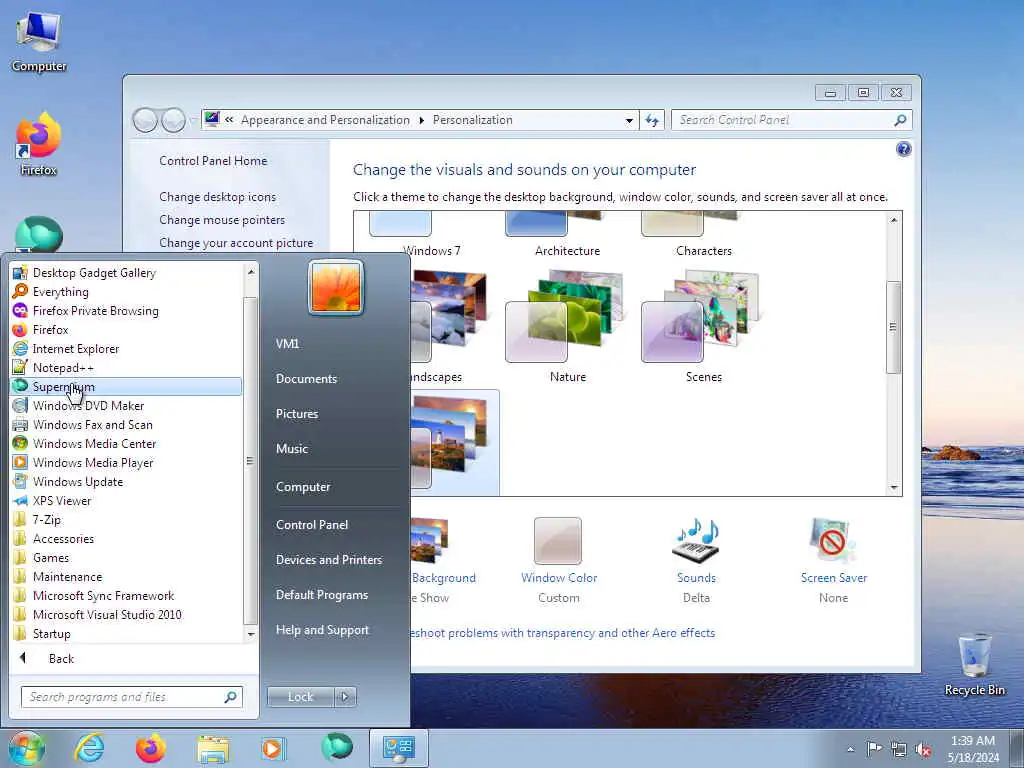Click the Start orb on the taskbar
Screen dimensions: 1024x768
27,748
